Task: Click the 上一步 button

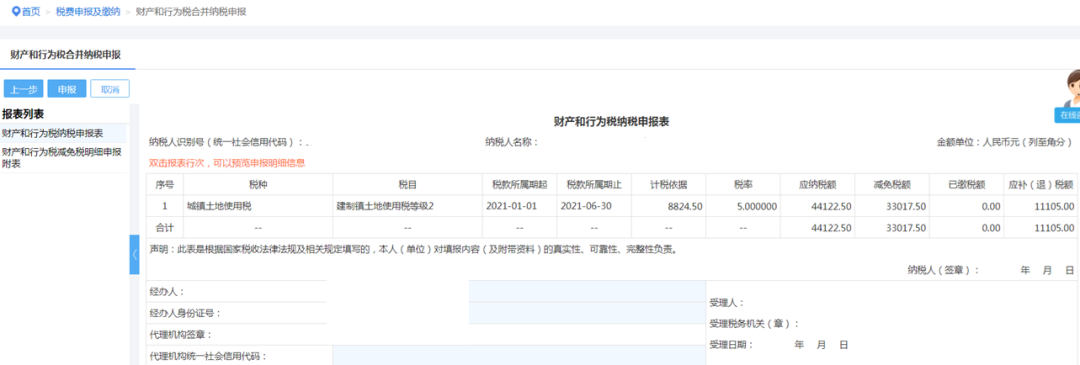Action: coord(23,89)
